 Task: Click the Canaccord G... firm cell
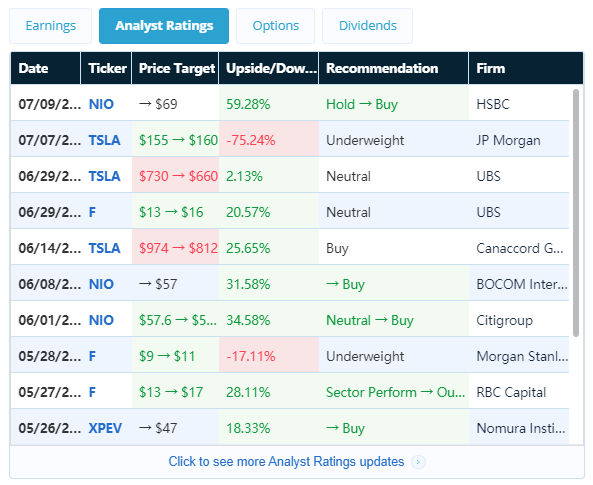coord(520,248)
